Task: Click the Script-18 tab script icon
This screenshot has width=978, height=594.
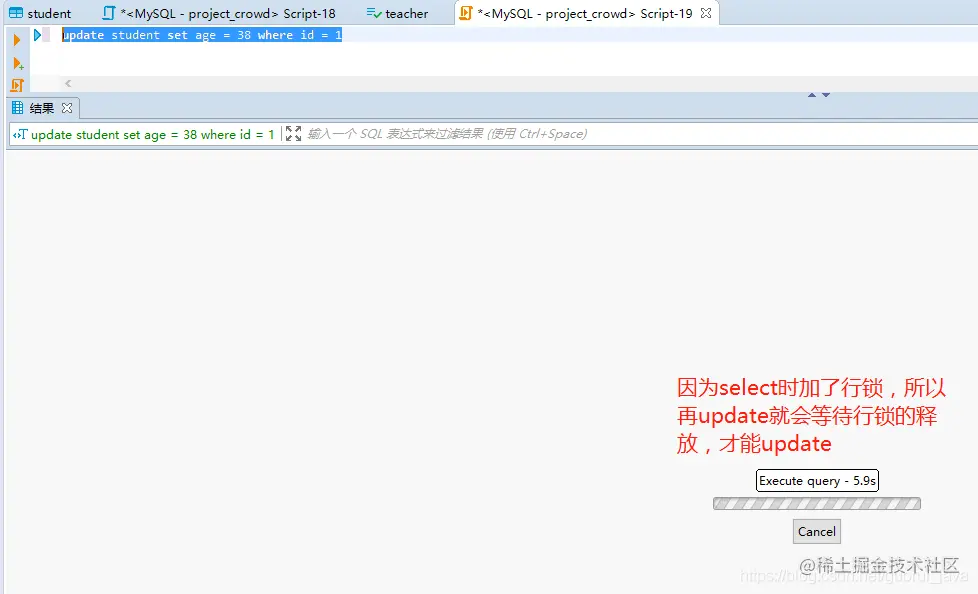Action: 109,13
